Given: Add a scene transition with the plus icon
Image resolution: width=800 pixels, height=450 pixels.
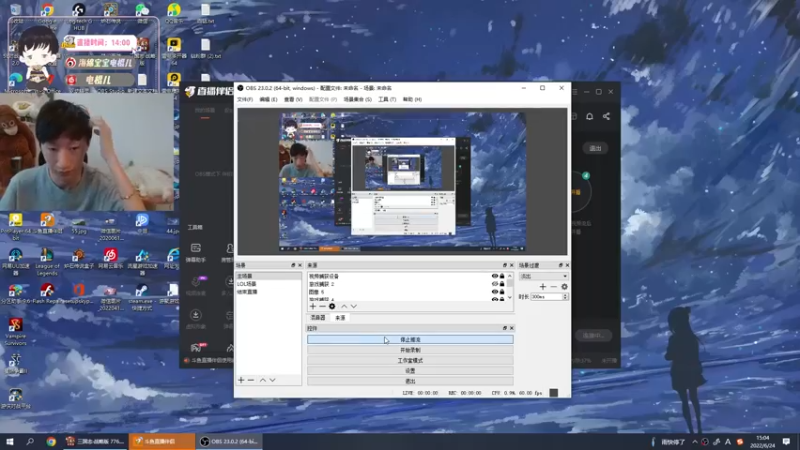Looking at the screenshot, I should [543, 287].
